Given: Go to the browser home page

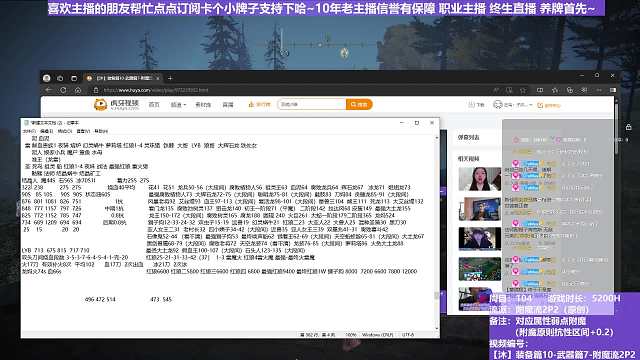Looking at the screenshot, I should point(78,90).
